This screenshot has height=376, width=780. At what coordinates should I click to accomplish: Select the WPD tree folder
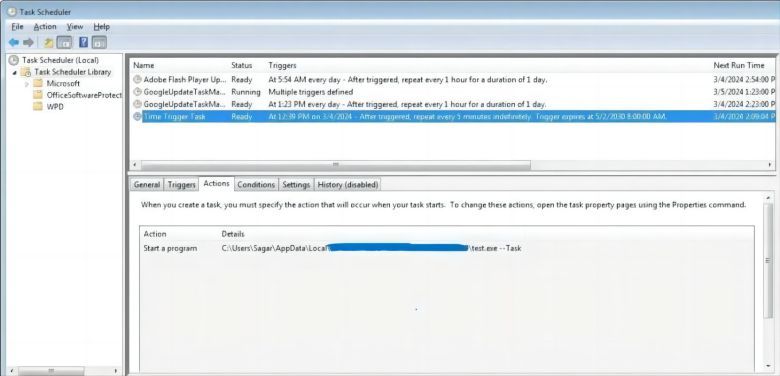(x=55, y=106)
